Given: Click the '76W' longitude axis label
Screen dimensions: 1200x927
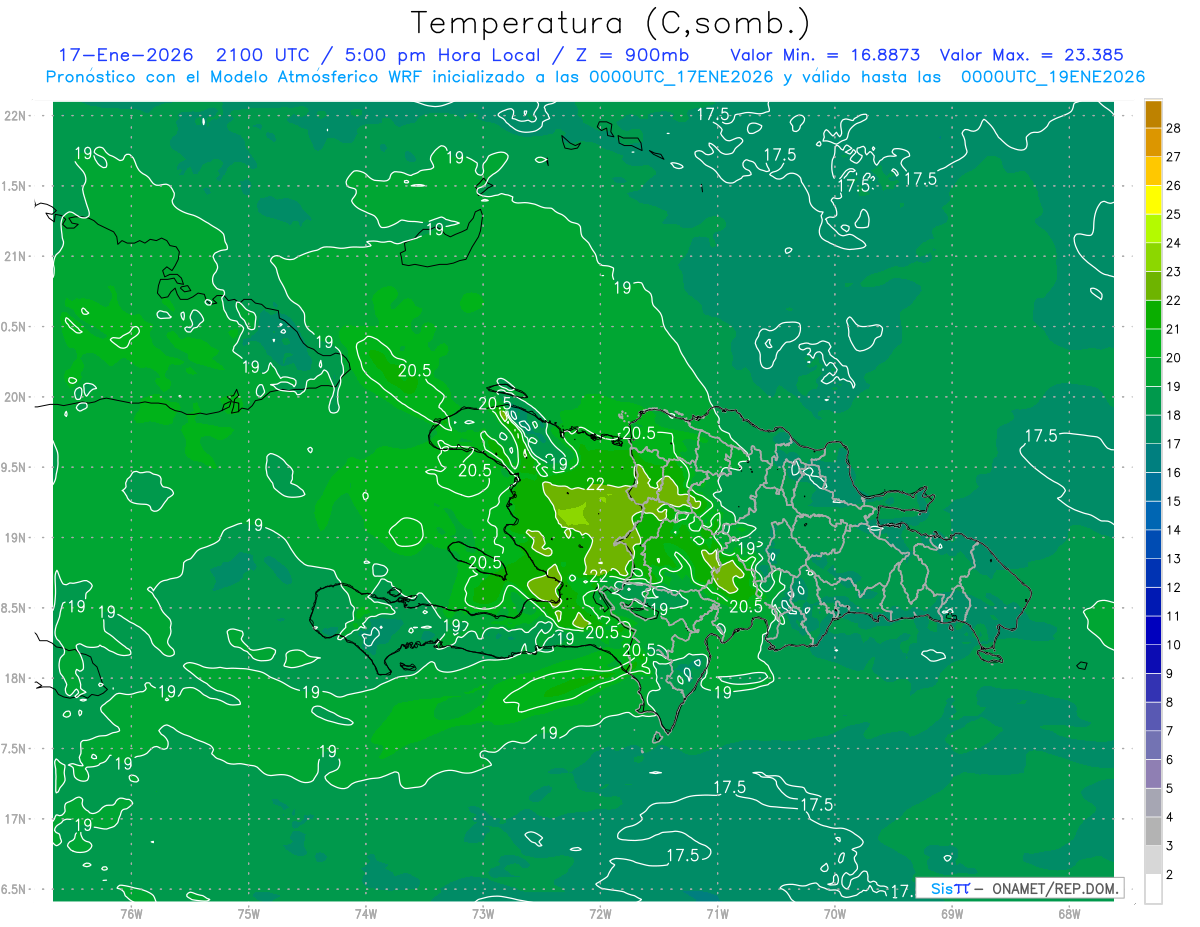Looking at the screenshot, I should pos(131,913).
